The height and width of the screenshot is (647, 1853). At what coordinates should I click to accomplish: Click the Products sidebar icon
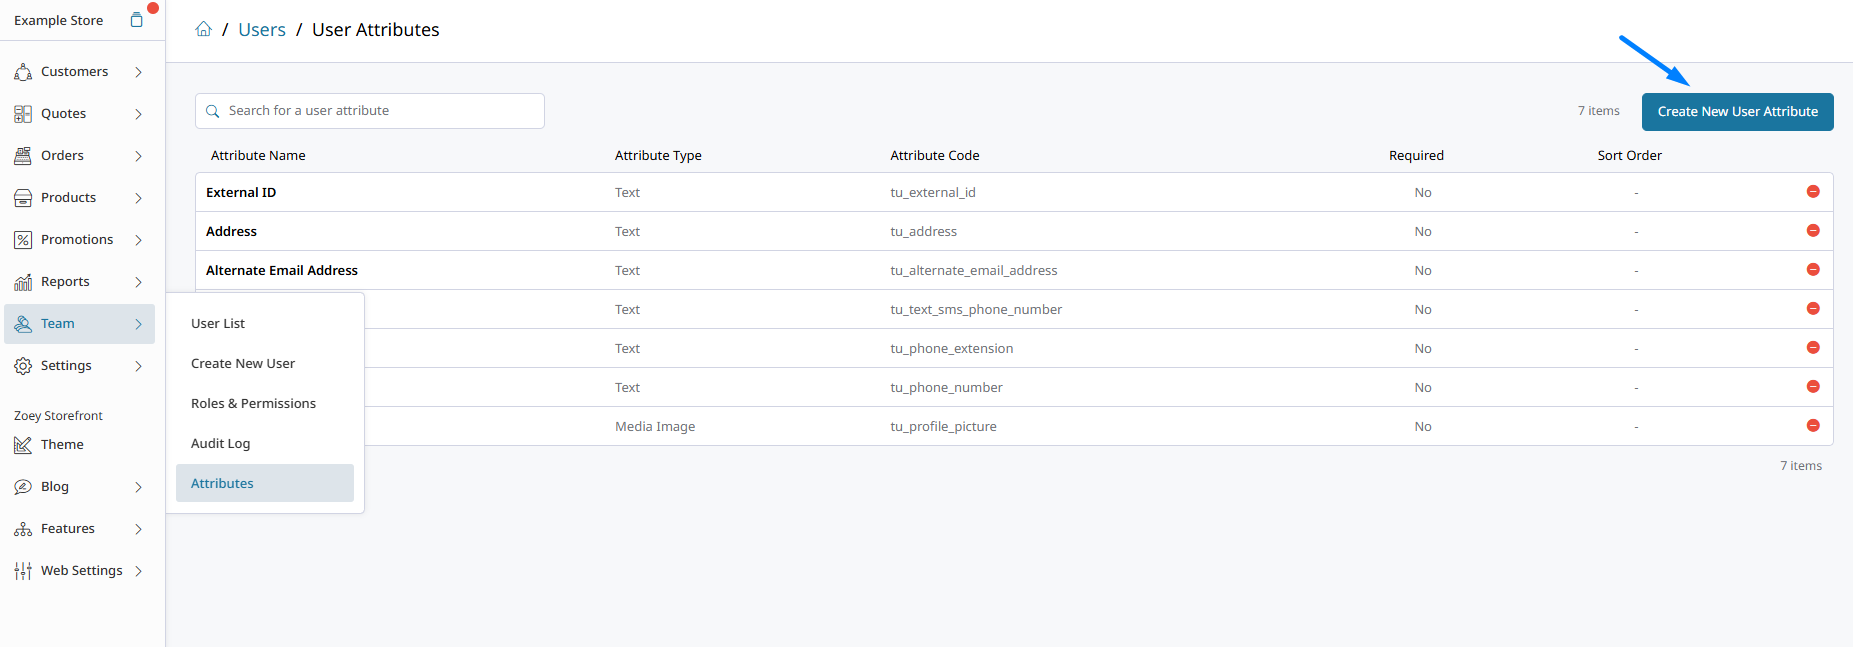[x=23, y=198]
